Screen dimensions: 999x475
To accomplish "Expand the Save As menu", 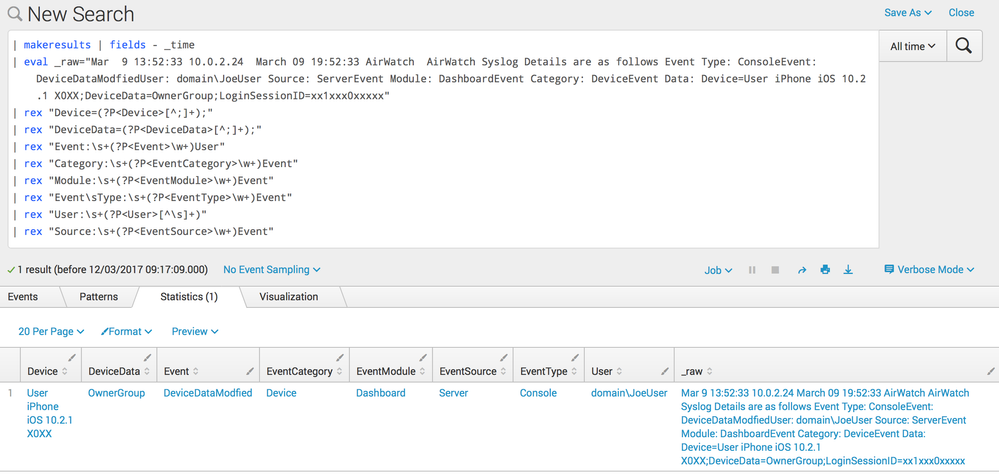I will coord(907,13).
